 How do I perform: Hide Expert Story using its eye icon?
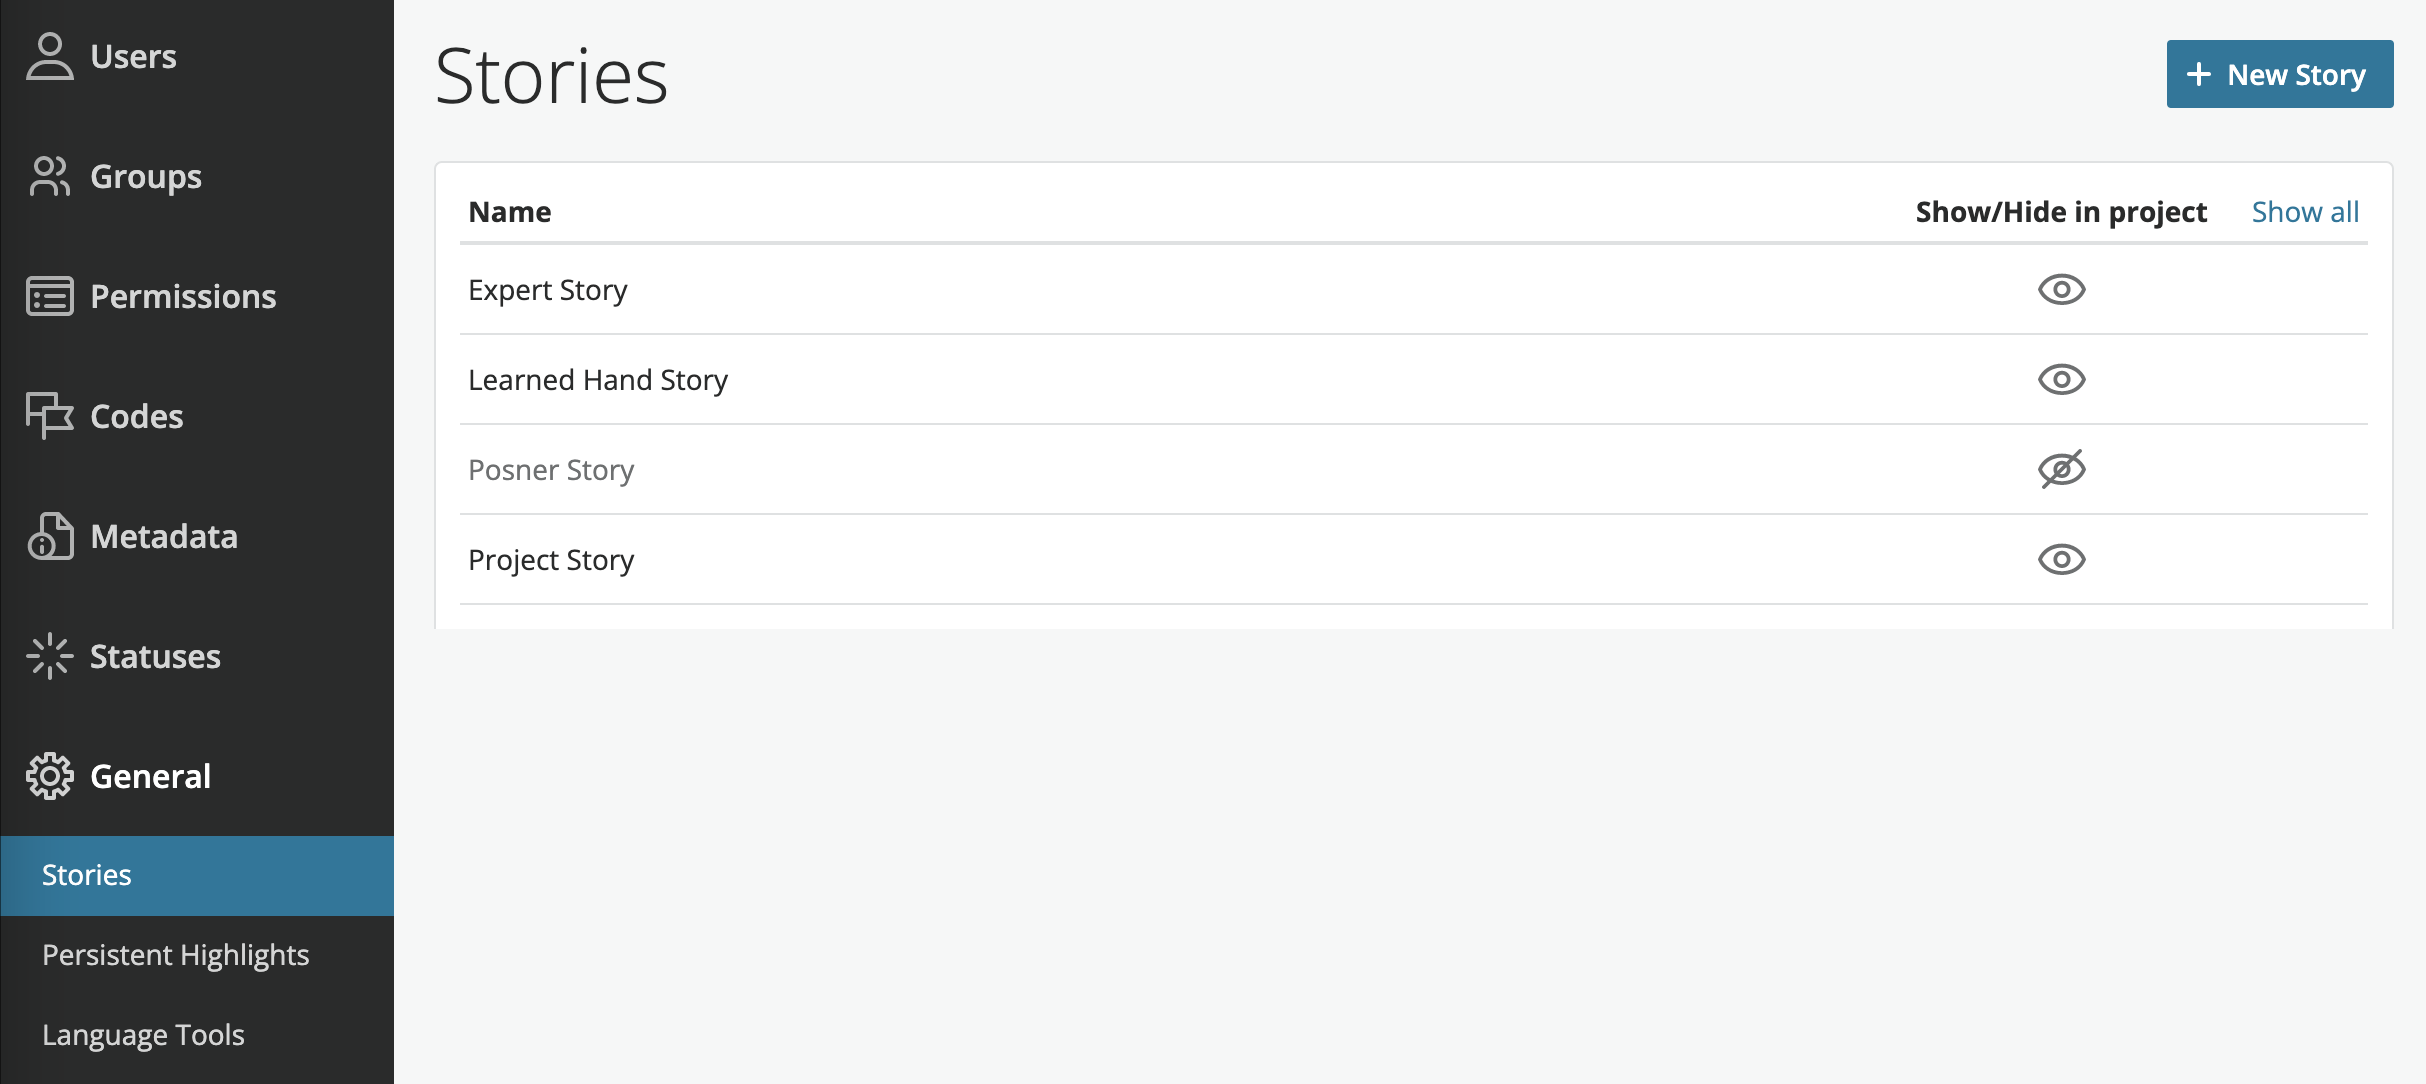tap(2061, 290)
